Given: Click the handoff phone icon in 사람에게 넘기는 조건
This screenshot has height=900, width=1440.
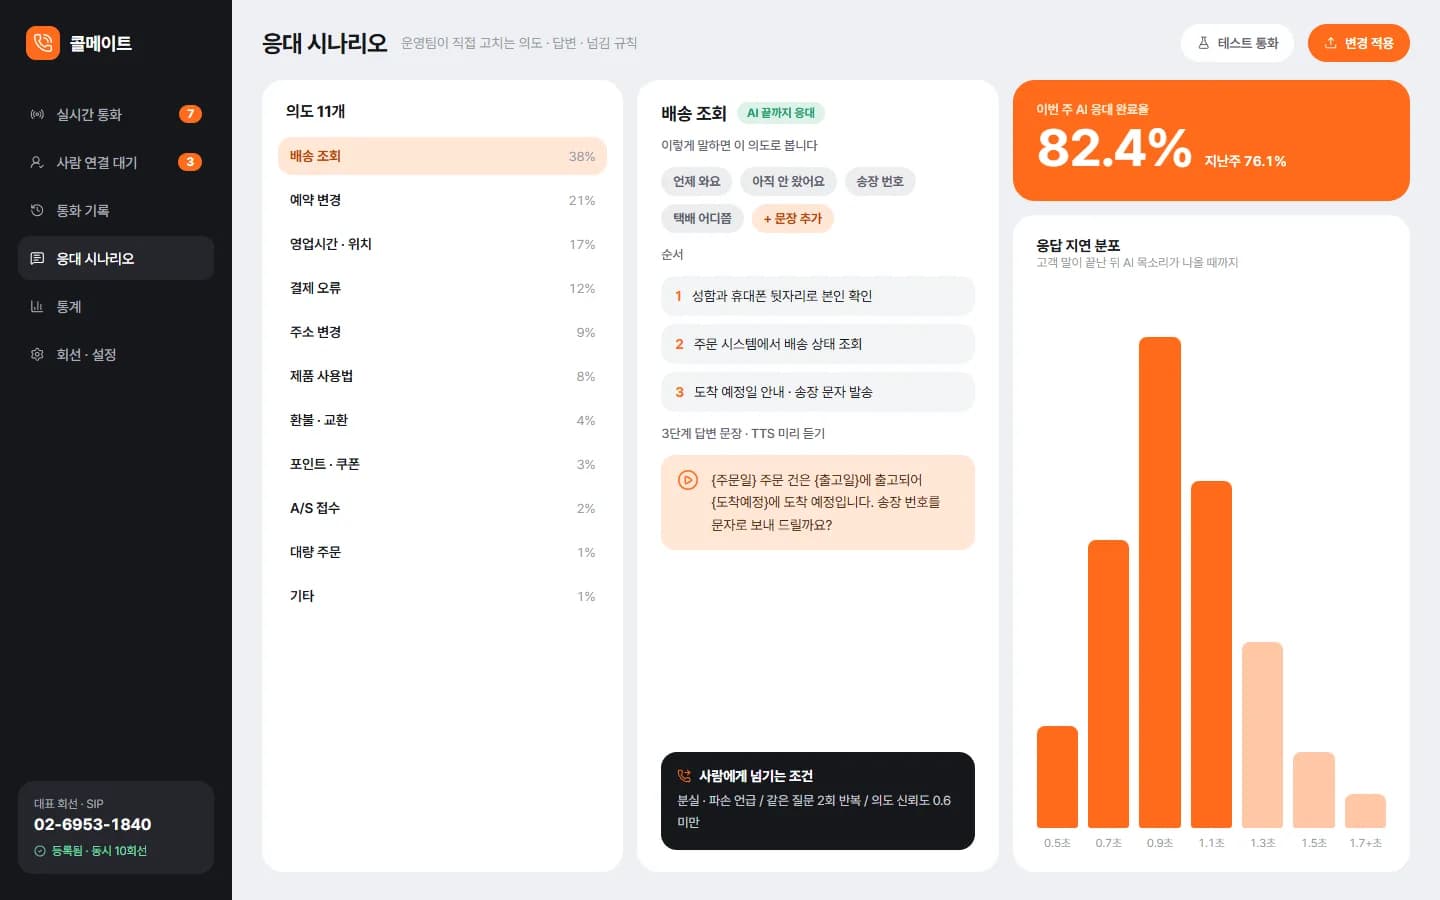Looking at the screenshot, I should click(x=684, y=776).
